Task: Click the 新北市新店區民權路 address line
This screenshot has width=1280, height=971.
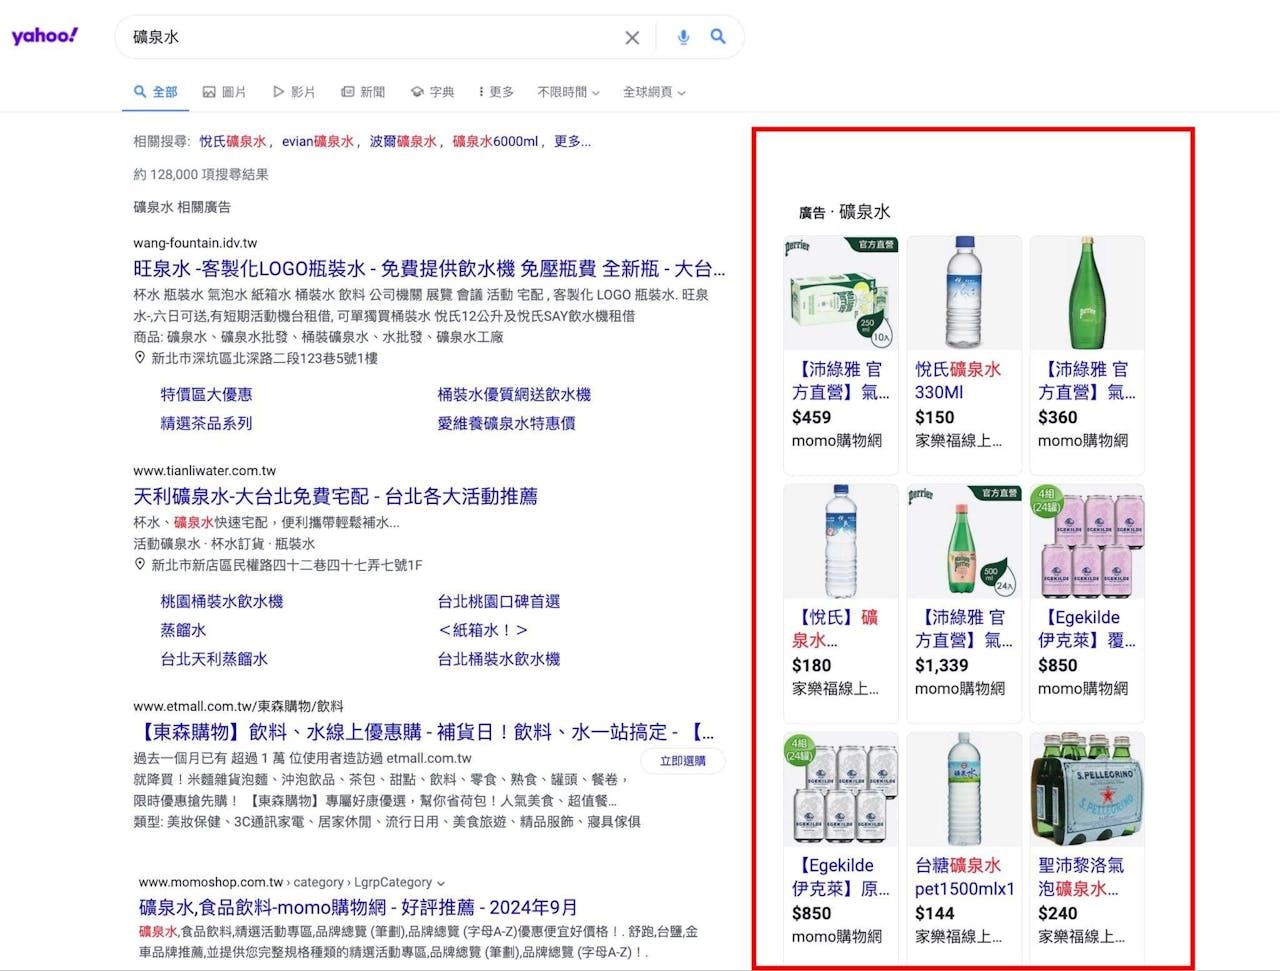Action: click(x=286, y=566)
